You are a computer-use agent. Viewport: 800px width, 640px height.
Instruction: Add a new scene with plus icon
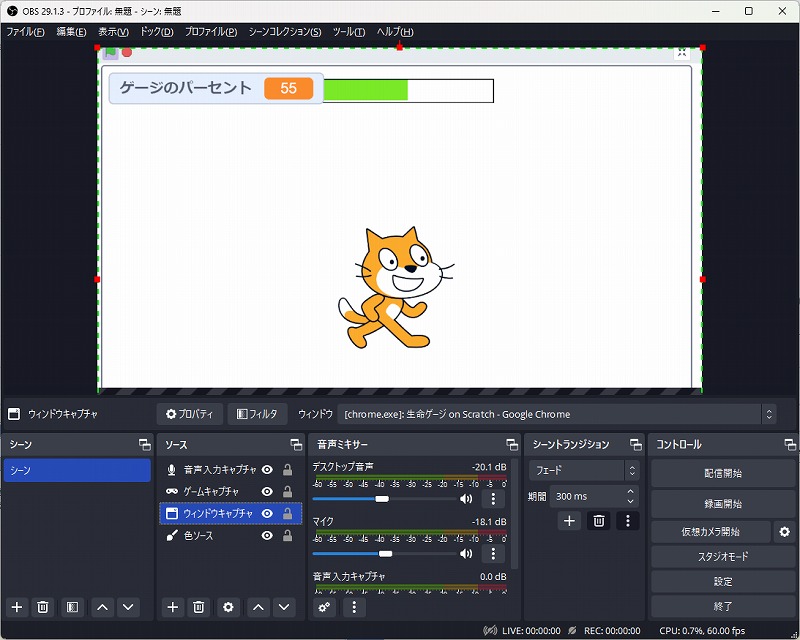pos(17,607)
